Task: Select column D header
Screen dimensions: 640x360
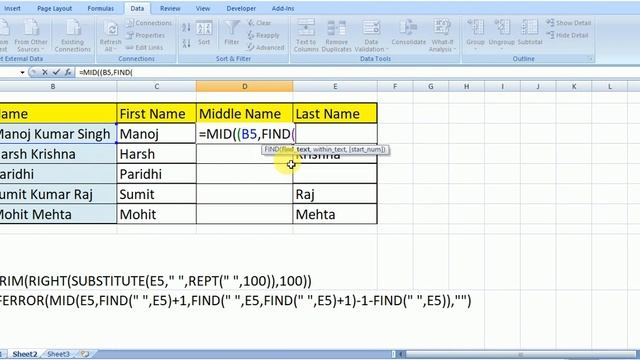Action: (x=244, y=86)
